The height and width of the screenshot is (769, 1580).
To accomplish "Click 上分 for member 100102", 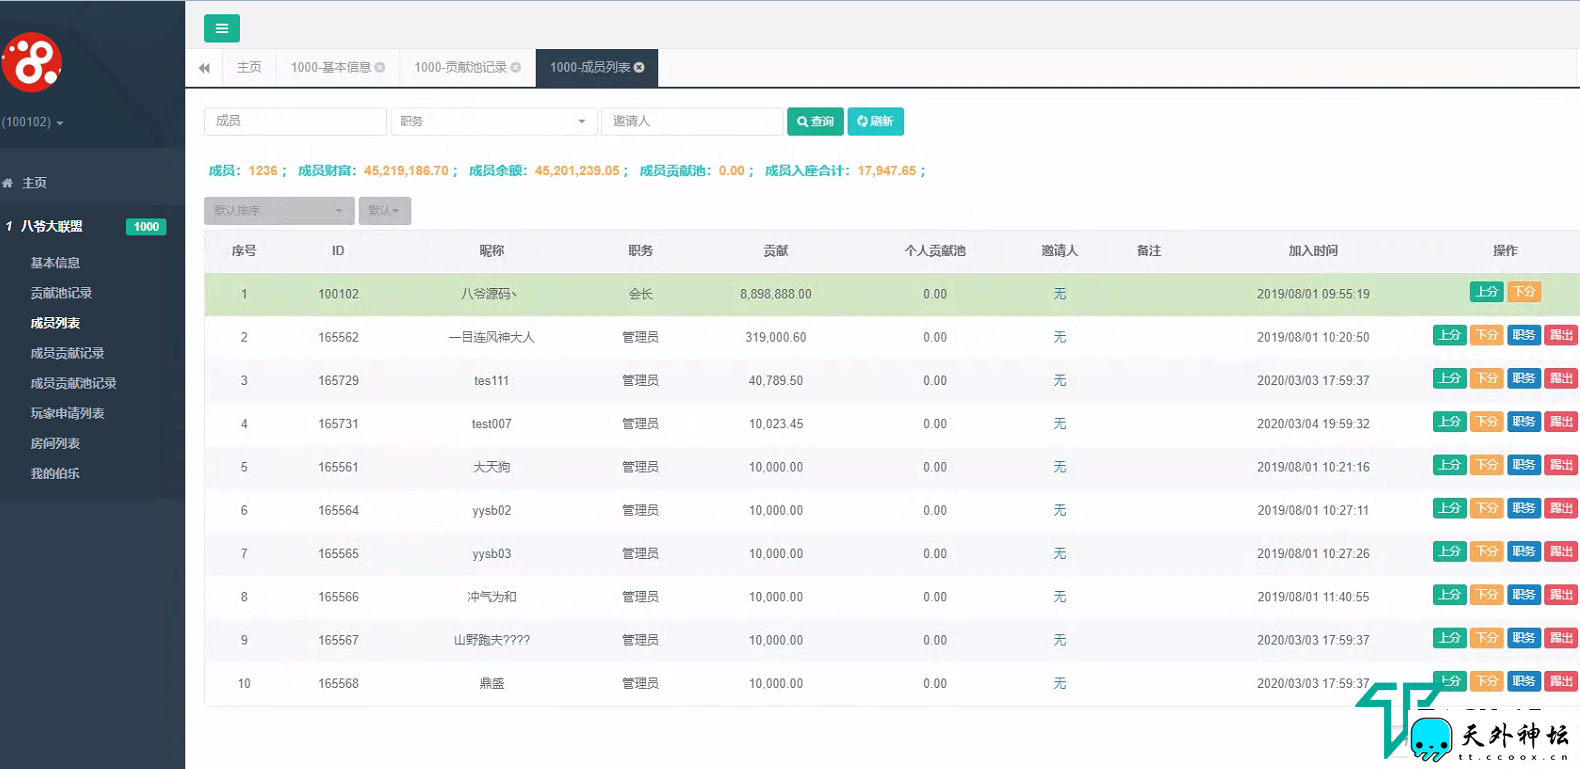I will (x=1487, y=292).
